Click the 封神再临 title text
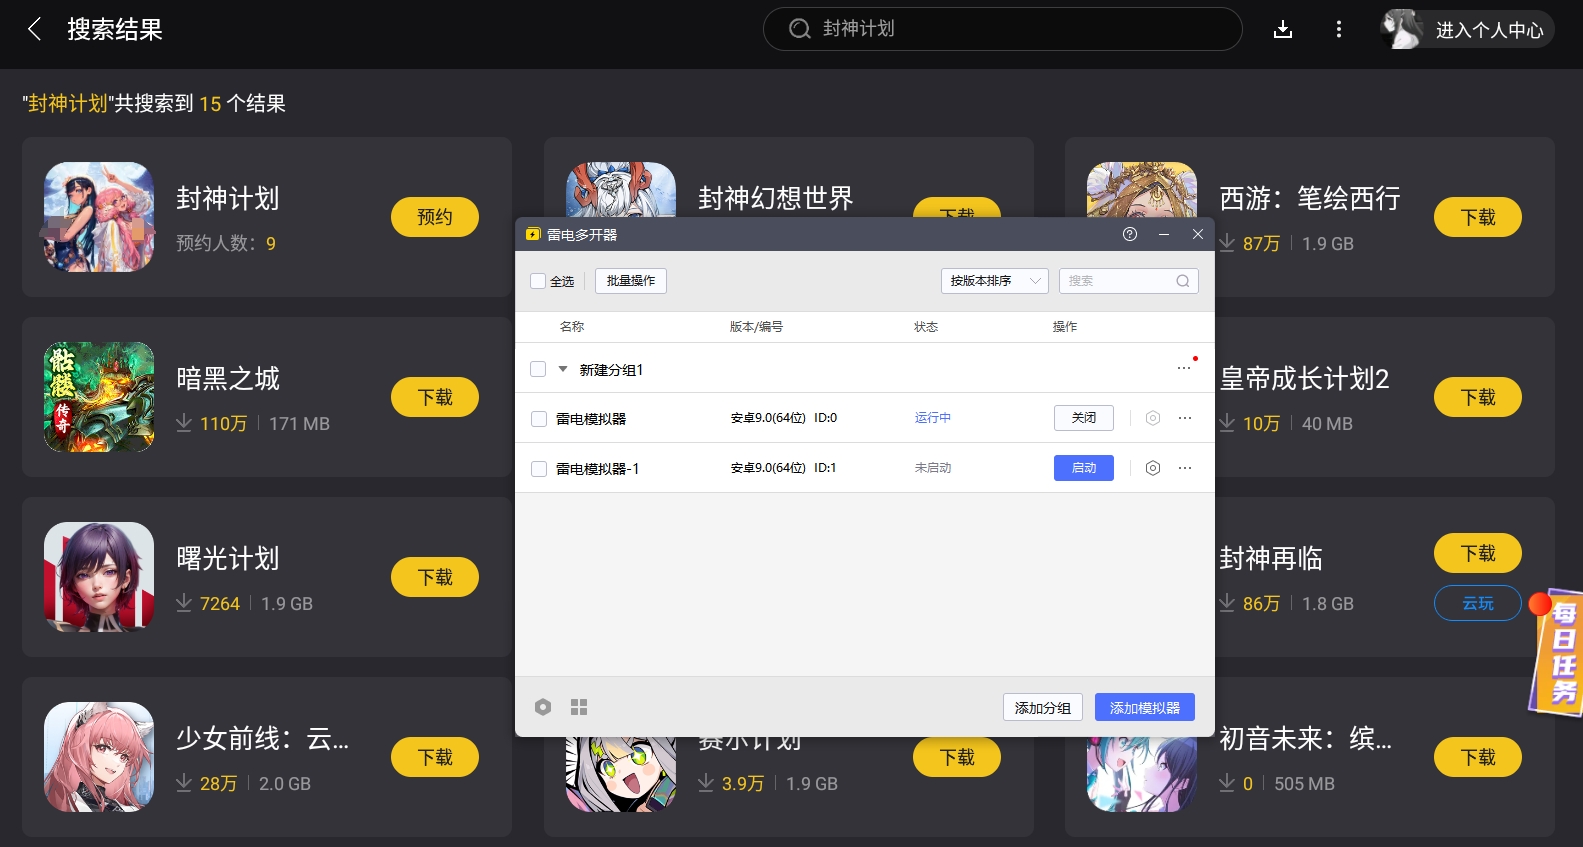Image resolution: width=1583 pixels, height=847 pixels. 1271,558
